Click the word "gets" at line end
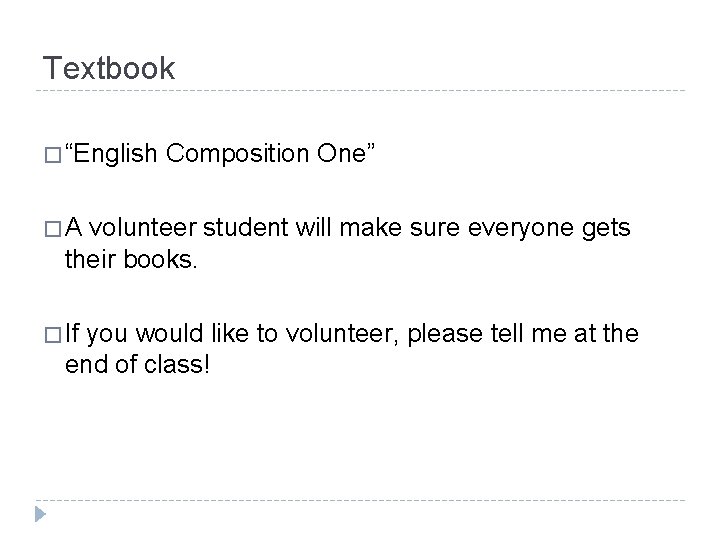Viewport: 720px width, 540px height. click(608, 230)
